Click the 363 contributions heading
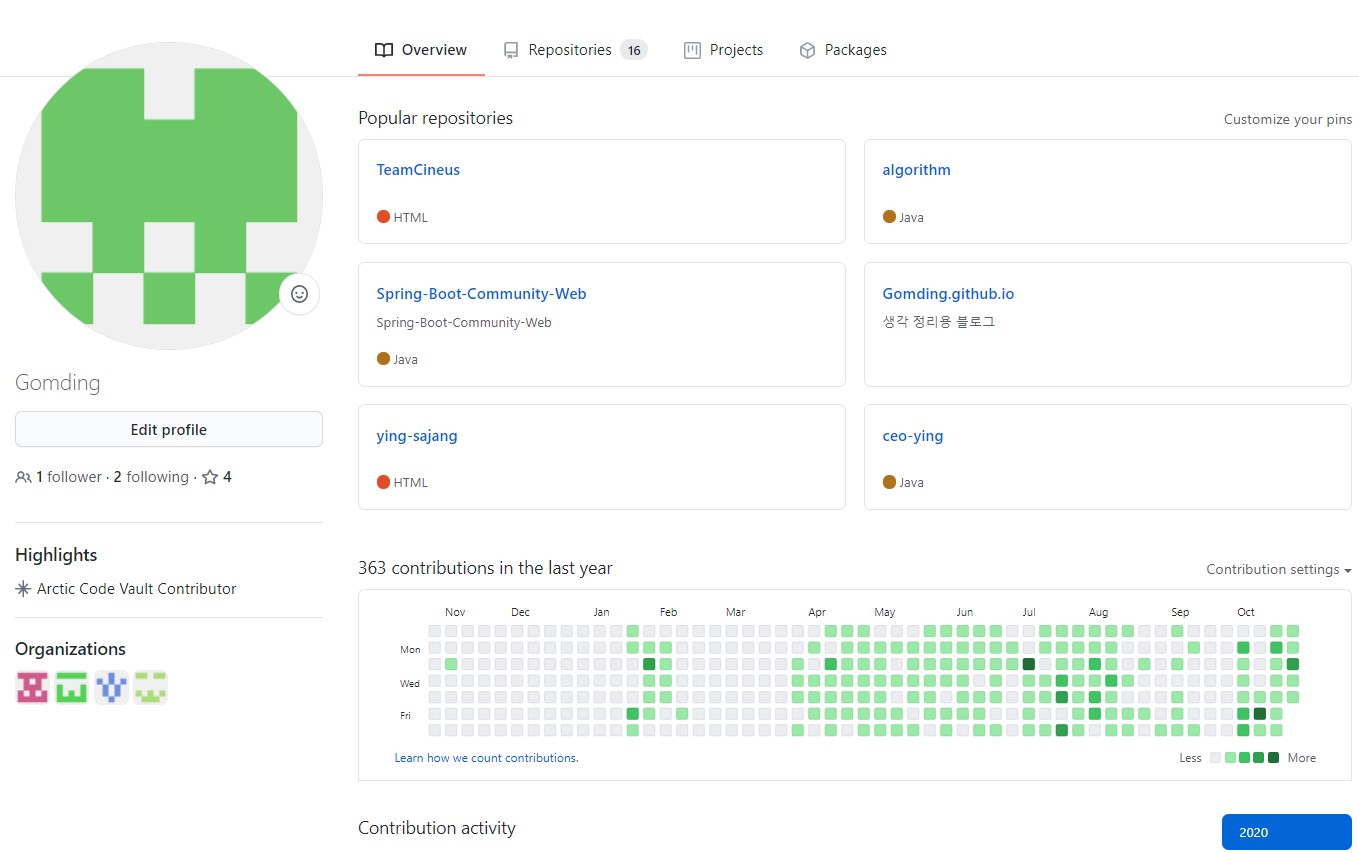The width and height of the screenshot is (1359, 853). coord(485,568)
